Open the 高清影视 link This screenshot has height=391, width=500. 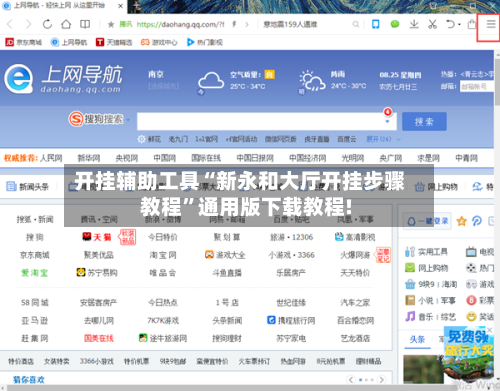[355, 237]
